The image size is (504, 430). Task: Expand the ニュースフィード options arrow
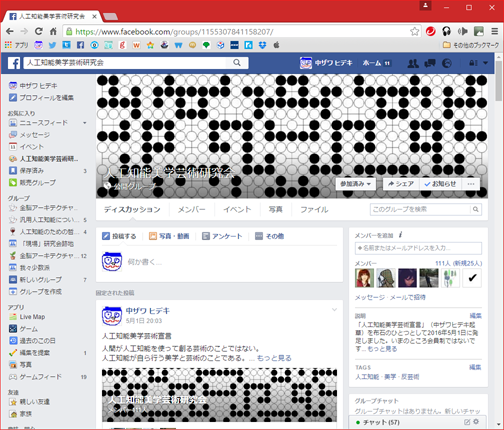point(85,123)
